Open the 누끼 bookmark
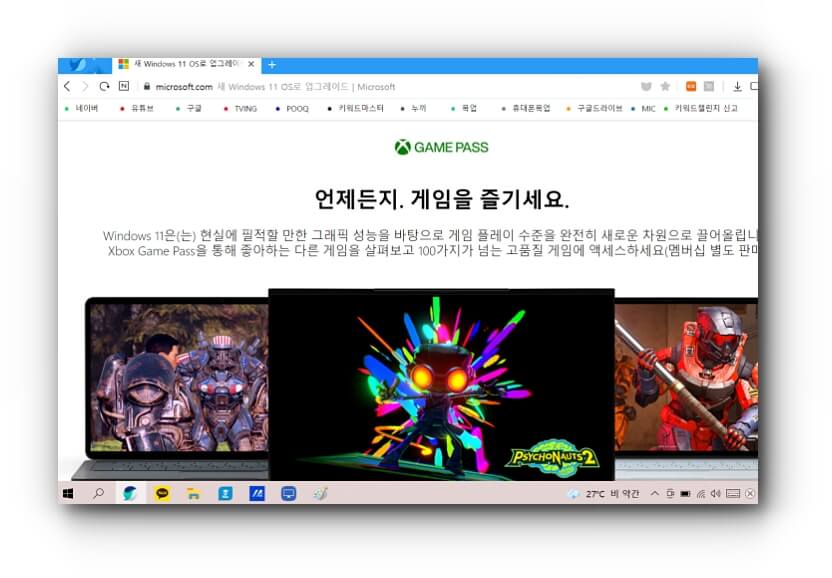The width and height of the screenshot is (832, 578). click(x=413, y=108)
